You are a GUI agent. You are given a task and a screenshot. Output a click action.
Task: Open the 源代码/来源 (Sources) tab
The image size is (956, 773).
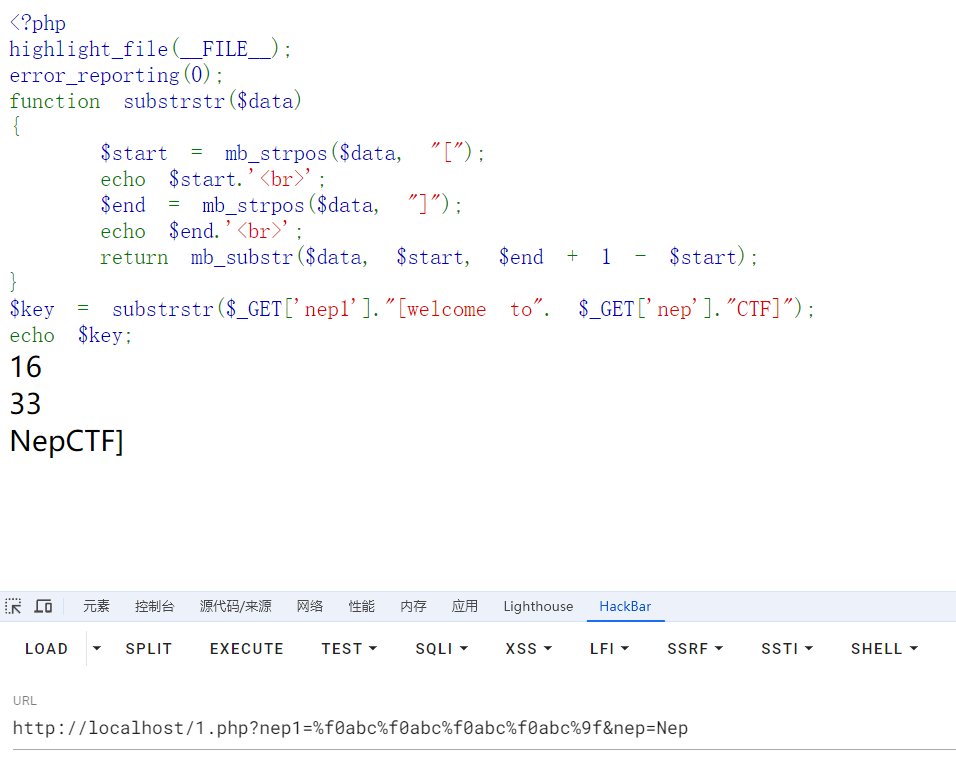pos(235,606)
